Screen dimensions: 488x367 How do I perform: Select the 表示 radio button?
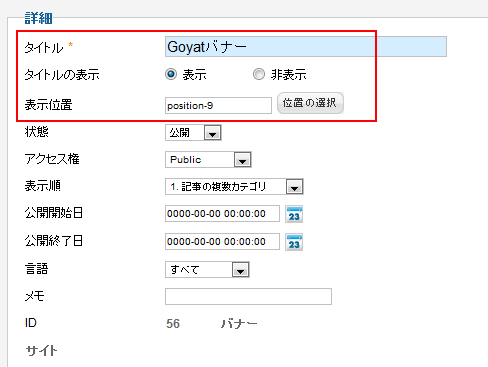pyautogui.click(x=171, y=74)
